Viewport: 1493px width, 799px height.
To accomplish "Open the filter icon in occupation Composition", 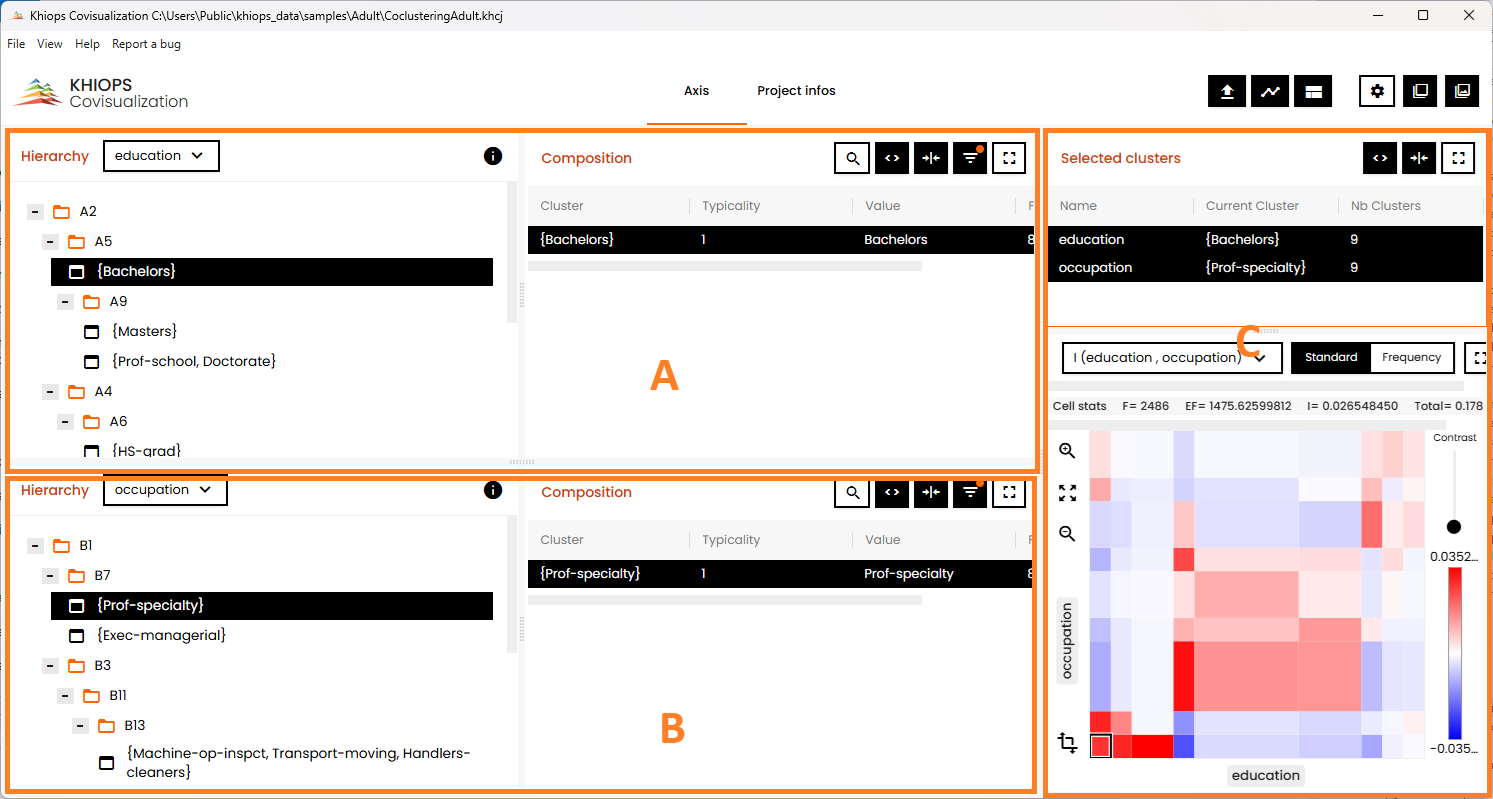I will pyautogui.click(x=970, y=492).
